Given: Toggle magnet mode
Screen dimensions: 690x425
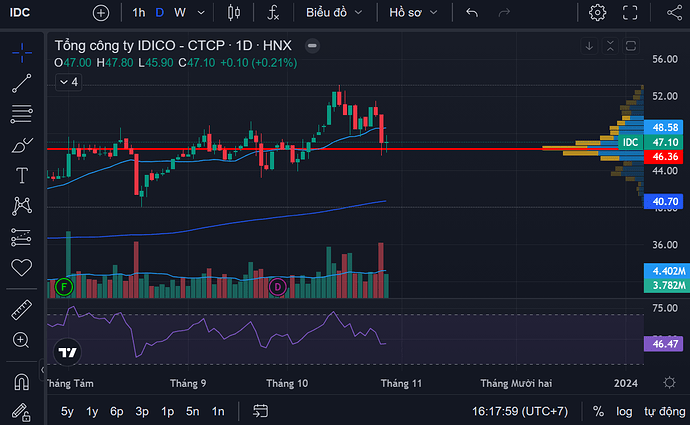Looking at the screenshot, I should [22, 381].
